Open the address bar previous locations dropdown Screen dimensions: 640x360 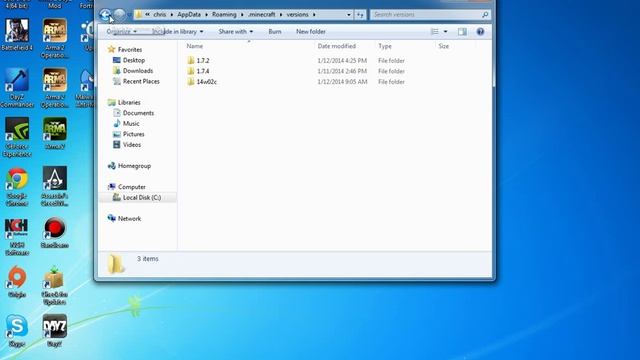click(x=349, y=15)
